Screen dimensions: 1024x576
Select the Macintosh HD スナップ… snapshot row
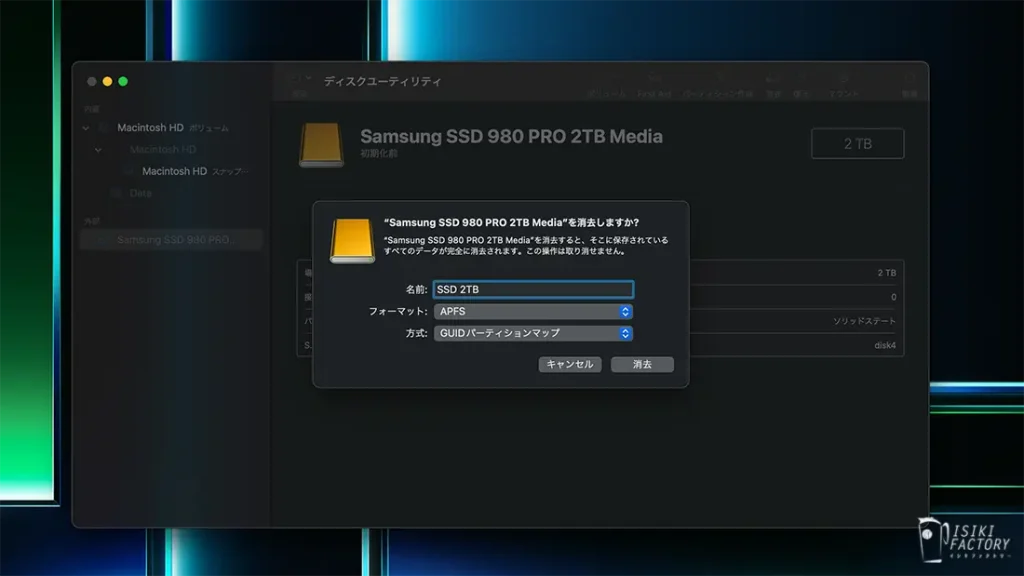coord(172,171)
